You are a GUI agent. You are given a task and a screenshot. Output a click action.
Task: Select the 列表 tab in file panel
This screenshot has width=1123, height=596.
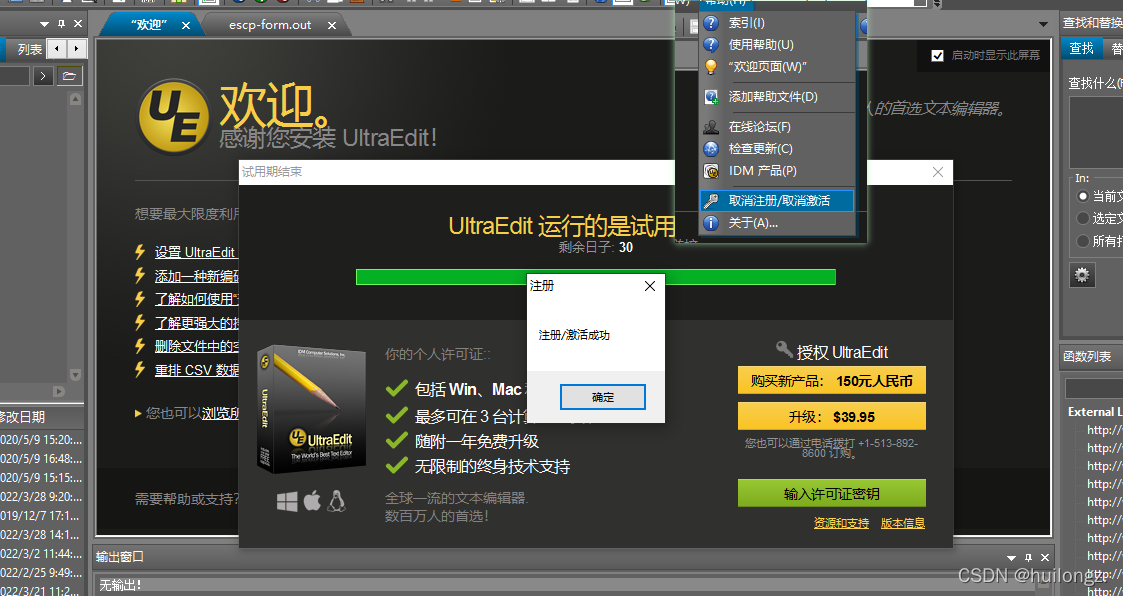click(29, 49)
